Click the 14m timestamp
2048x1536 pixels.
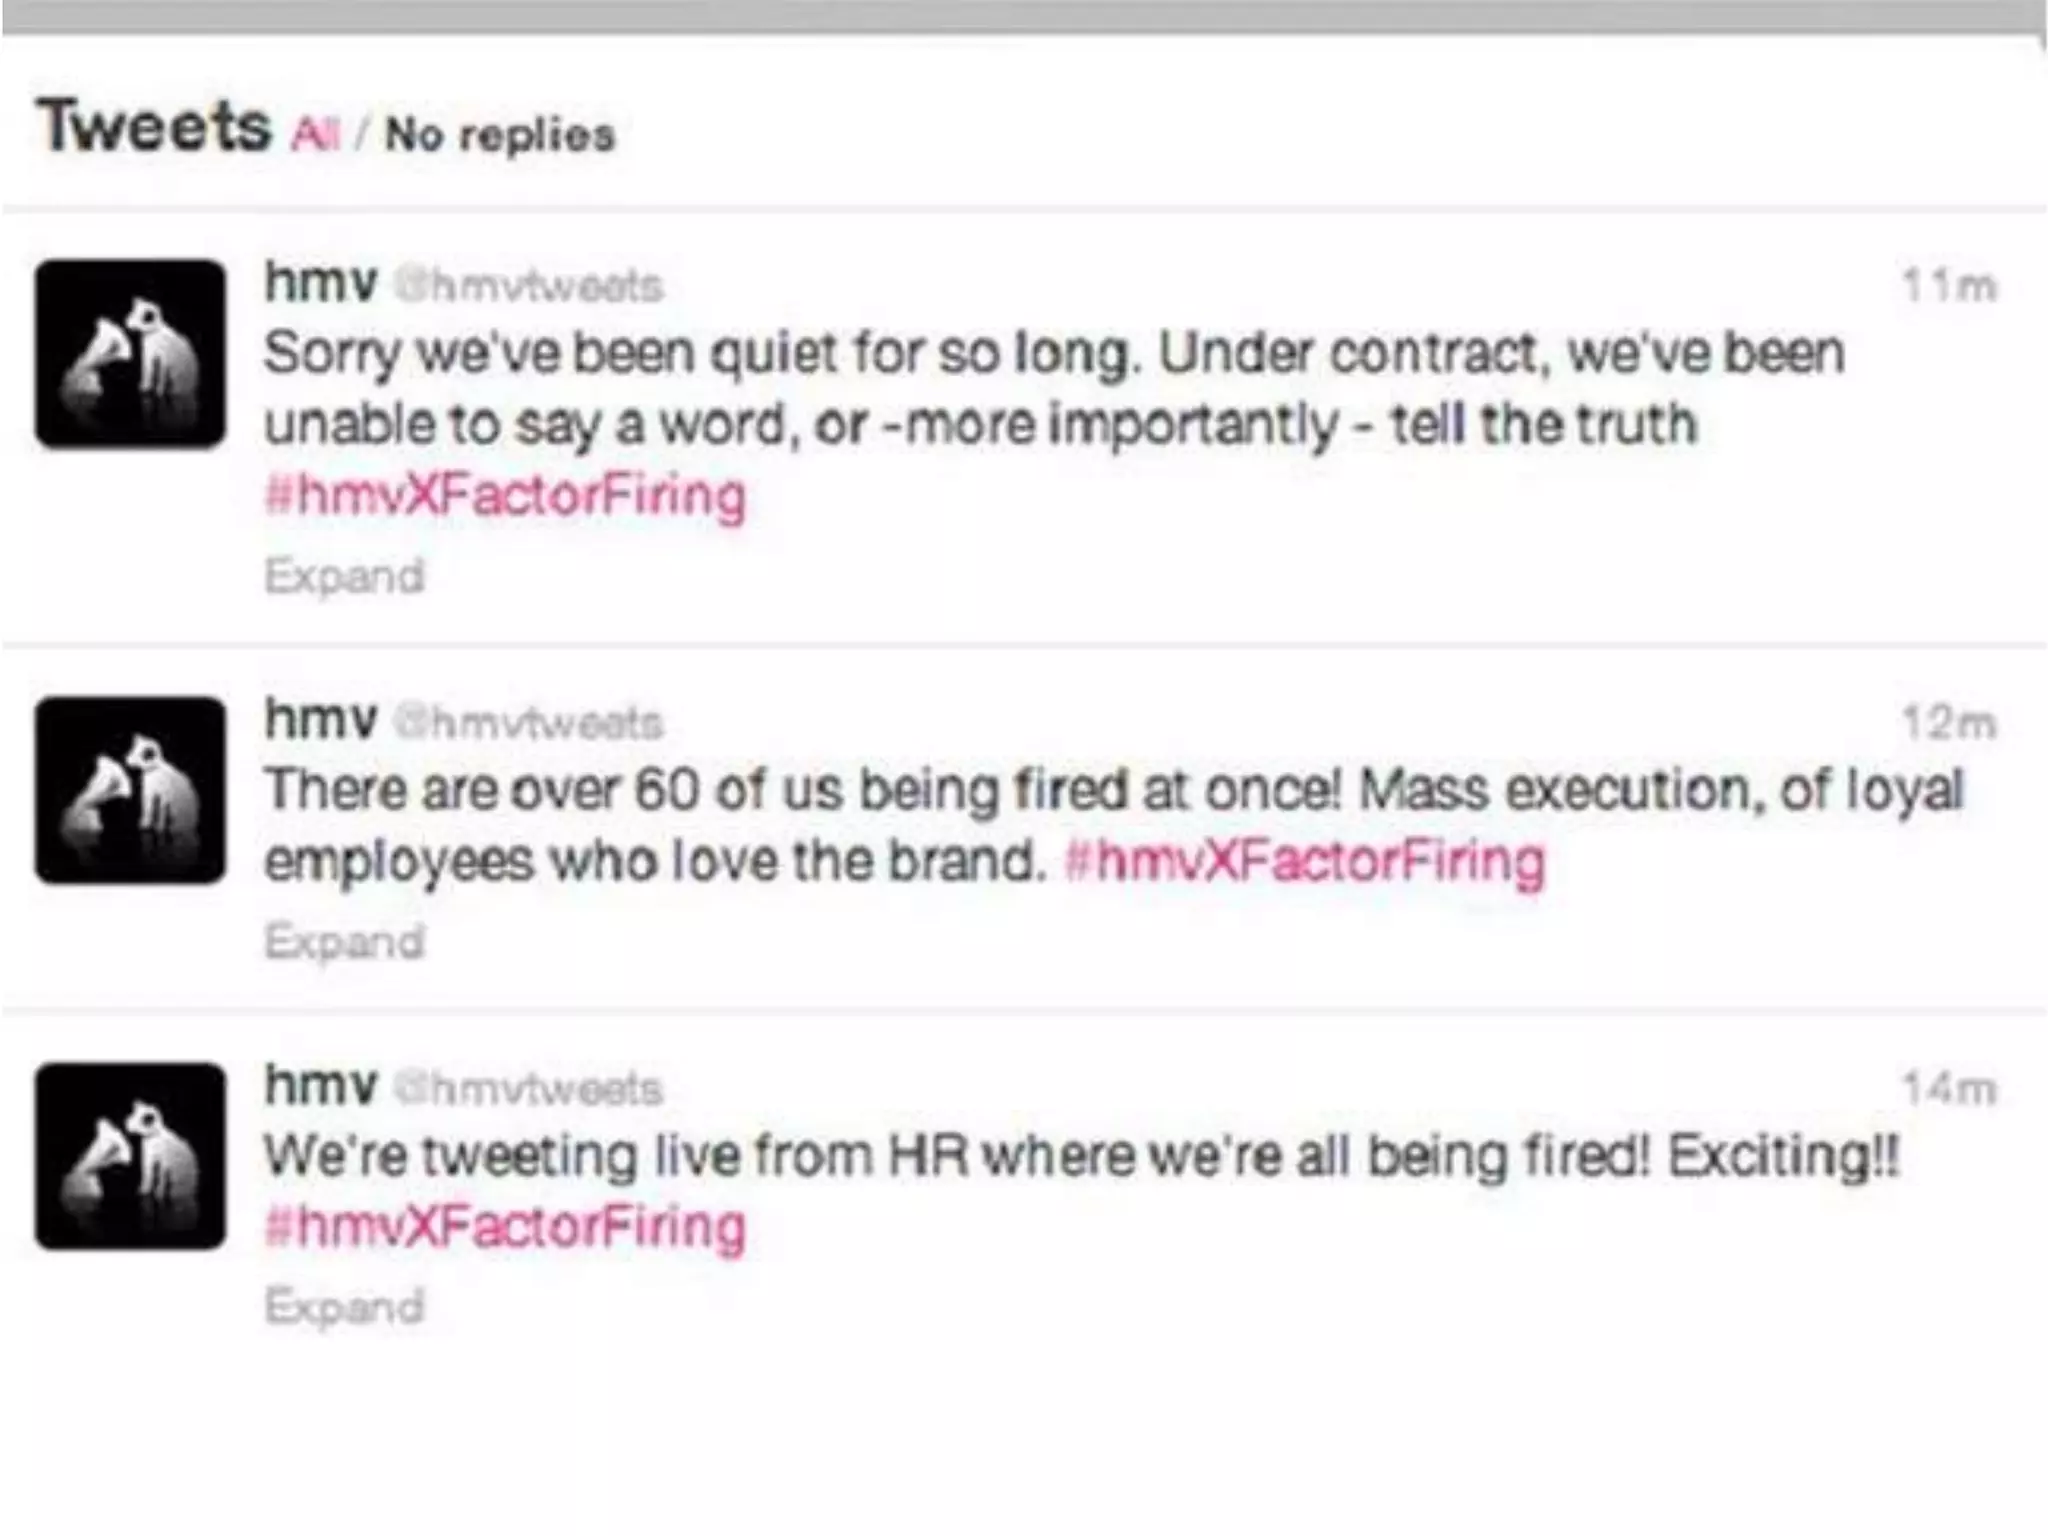1948,1089
